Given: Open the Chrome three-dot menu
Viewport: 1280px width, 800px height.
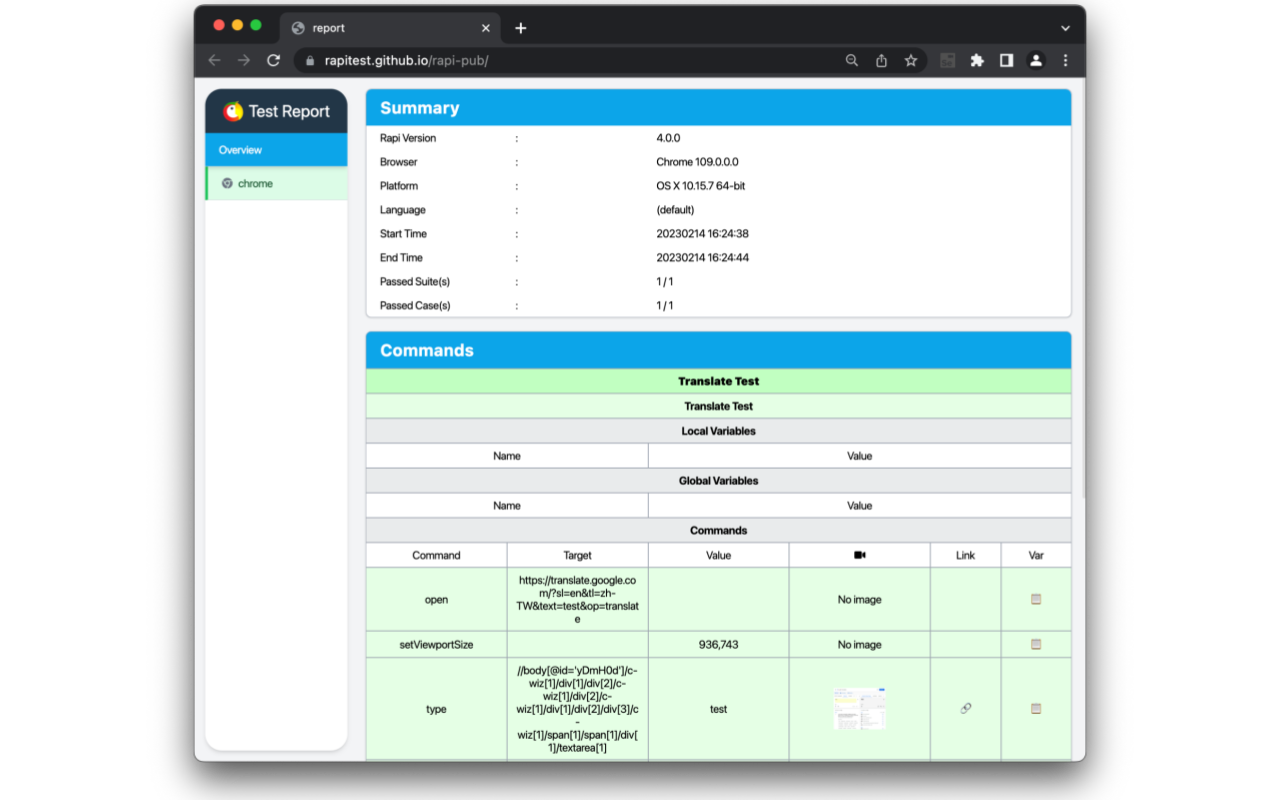Looking at the screenshot, I should point(1066,60).
